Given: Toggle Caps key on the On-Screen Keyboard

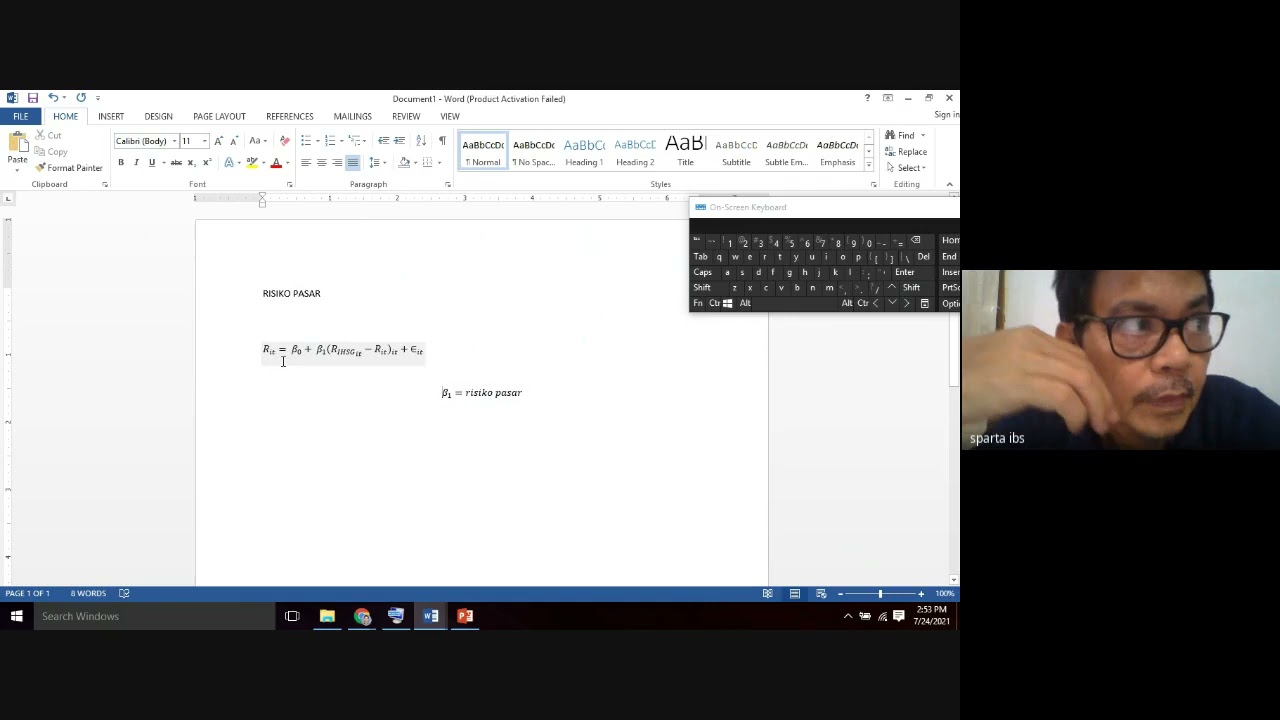Looking at the screenshot, I should coord(703,272).
